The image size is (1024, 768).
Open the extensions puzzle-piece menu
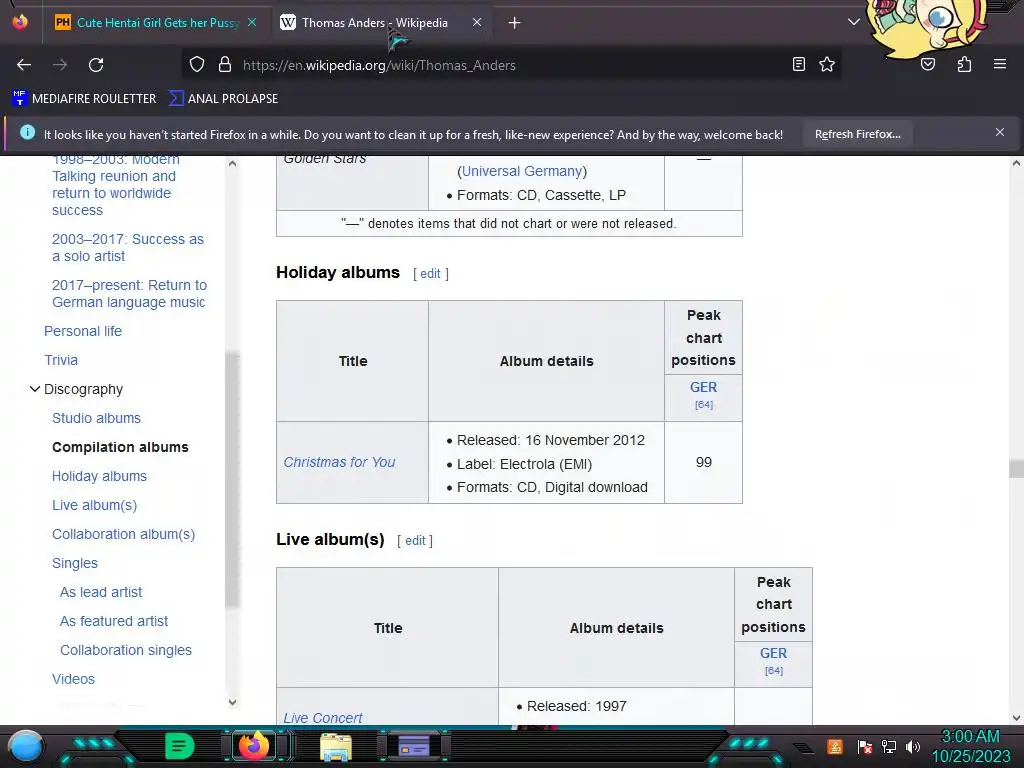coord(964,64)
